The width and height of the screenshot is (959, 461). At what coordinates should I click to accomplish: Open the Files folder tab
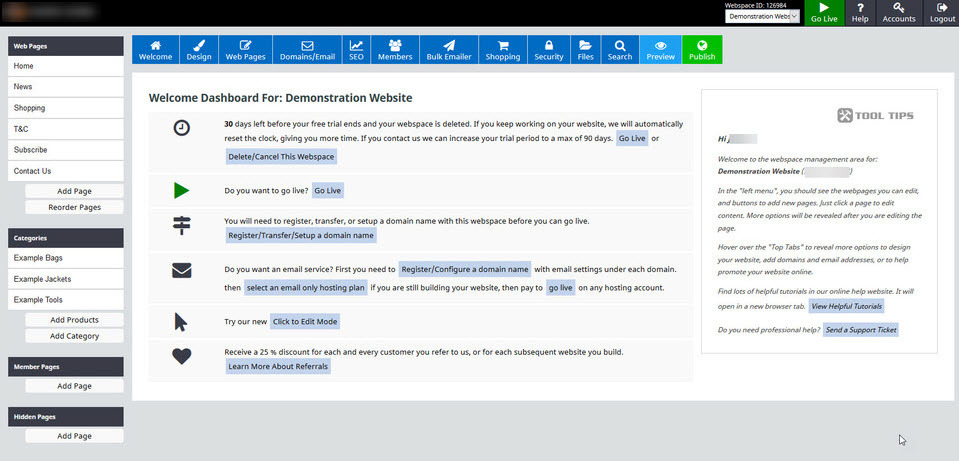[x=585, y=50]
